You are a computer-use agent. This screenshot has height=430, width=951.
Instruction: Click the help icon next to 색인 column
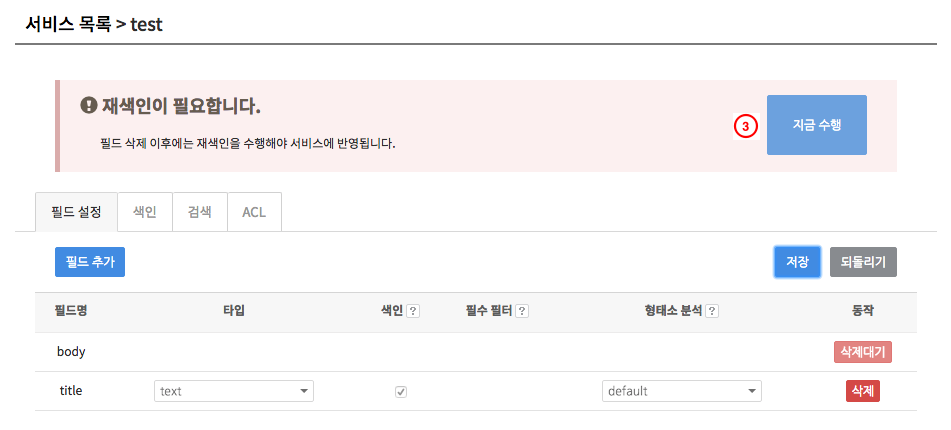(x=413, y=311)
